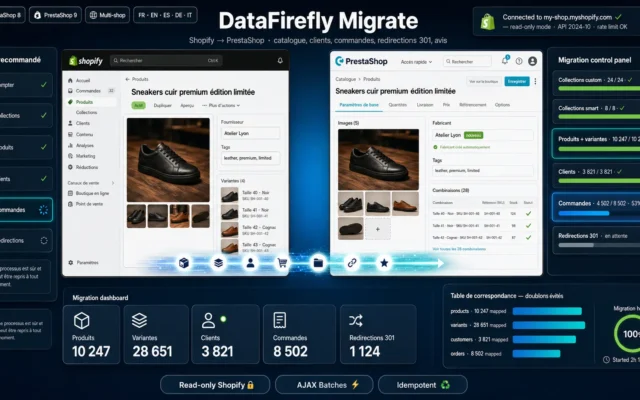Switch to the Livraison tab

pos(425,105)
